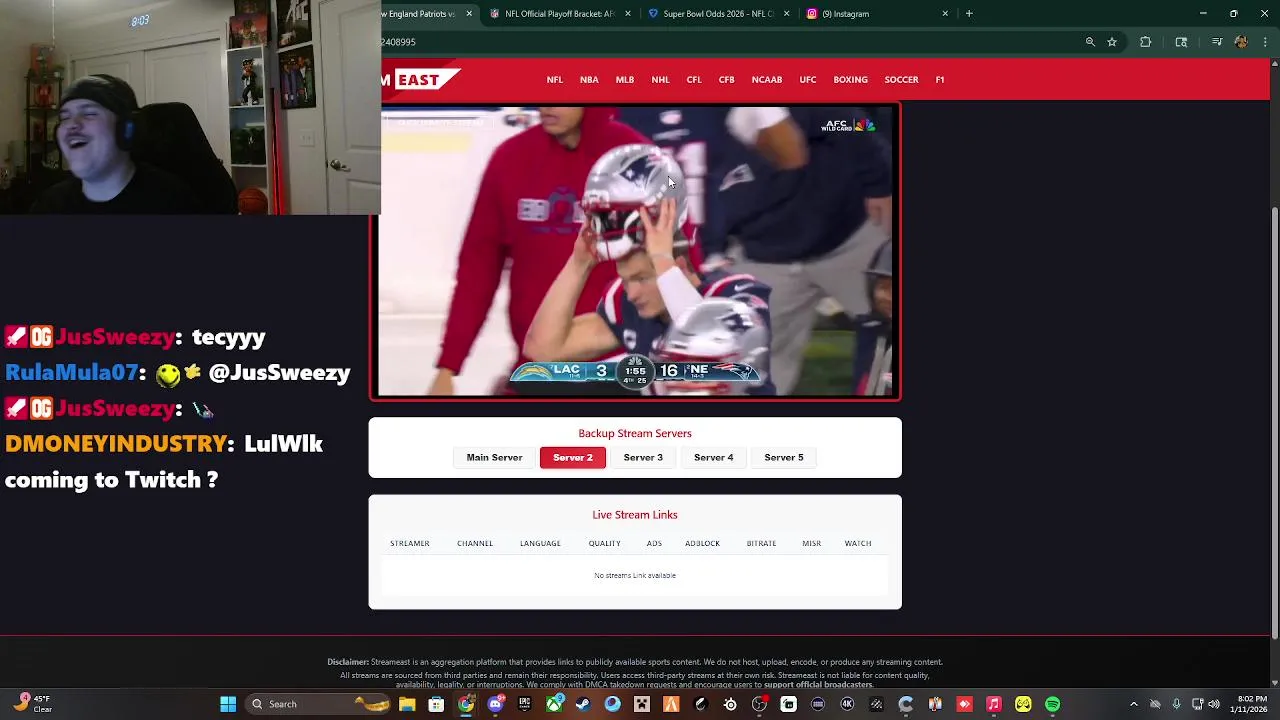Go to the CFL section
Image resolution: width=1280 pixels, height=720 pixels.
tap(694, 80)
